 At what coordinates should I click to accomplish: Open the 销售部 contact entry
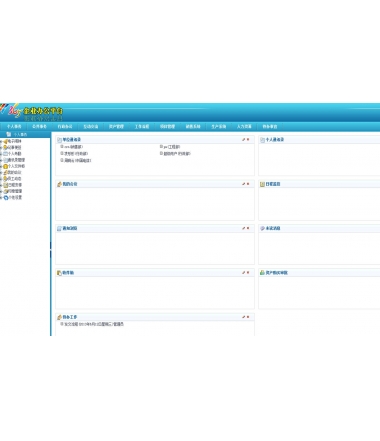tap(73, 147)
